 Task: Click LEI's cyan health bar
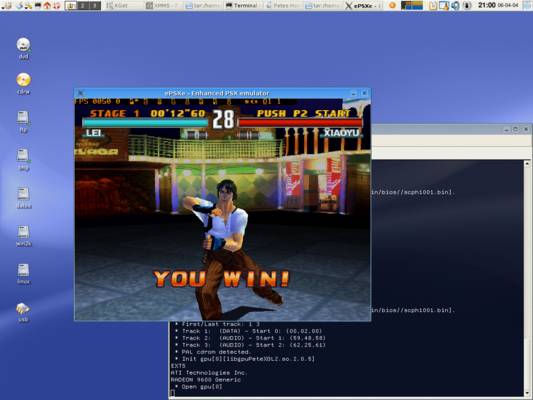pyautogui.click(x=145, y=123)
